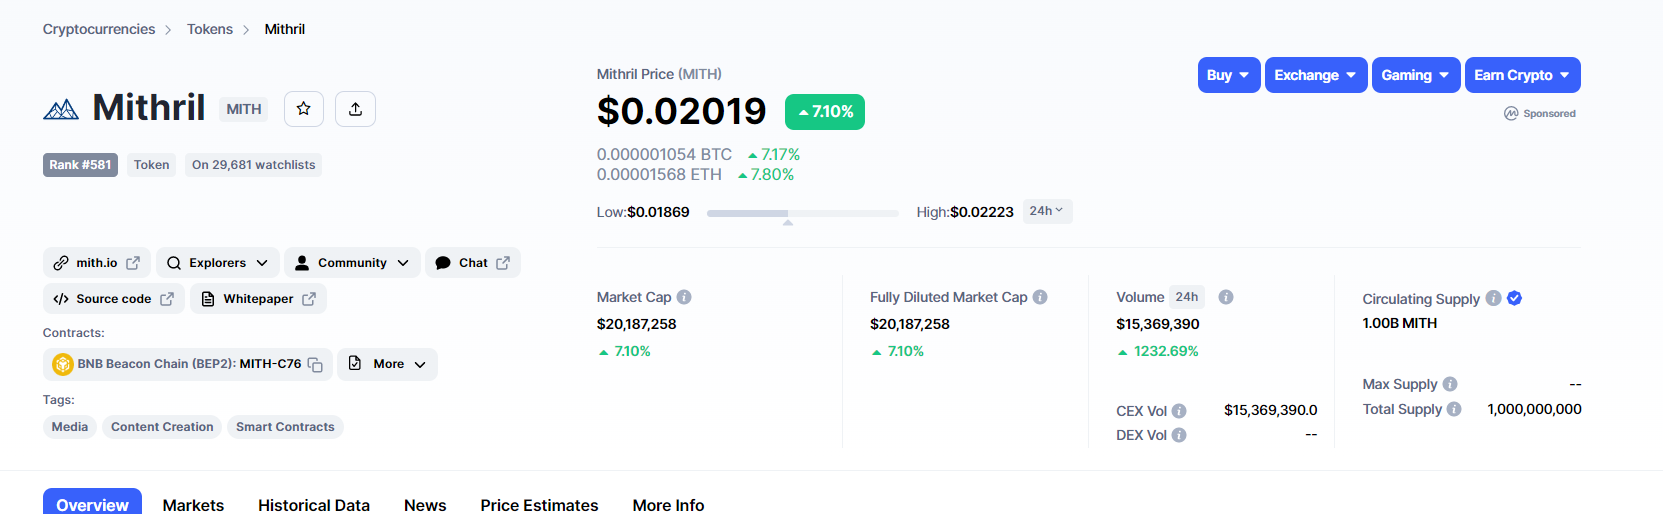The height and width of the screenshot is (514, 1663).
Task: Show Fully Diluted Market Cap info icon
Action: click(x=1040, y=297)
